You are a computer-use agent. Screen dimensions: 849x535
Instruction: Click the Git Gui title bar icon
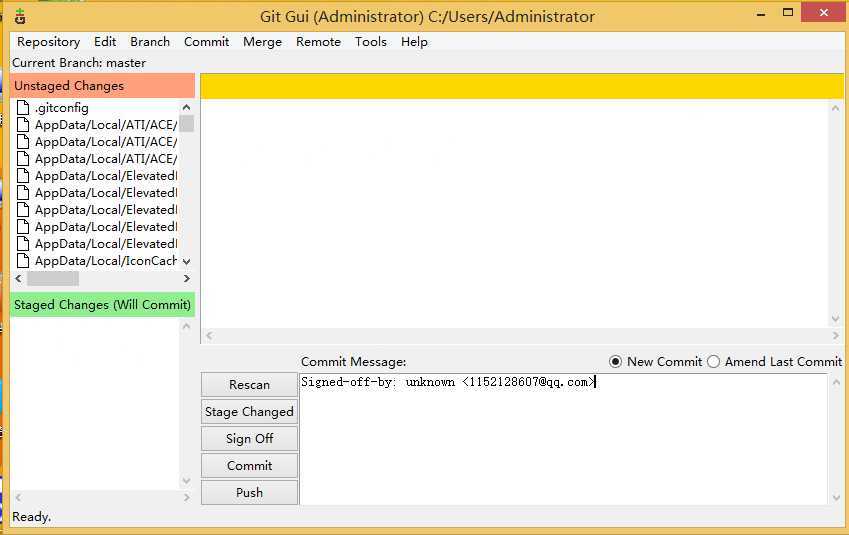(20, 16)
